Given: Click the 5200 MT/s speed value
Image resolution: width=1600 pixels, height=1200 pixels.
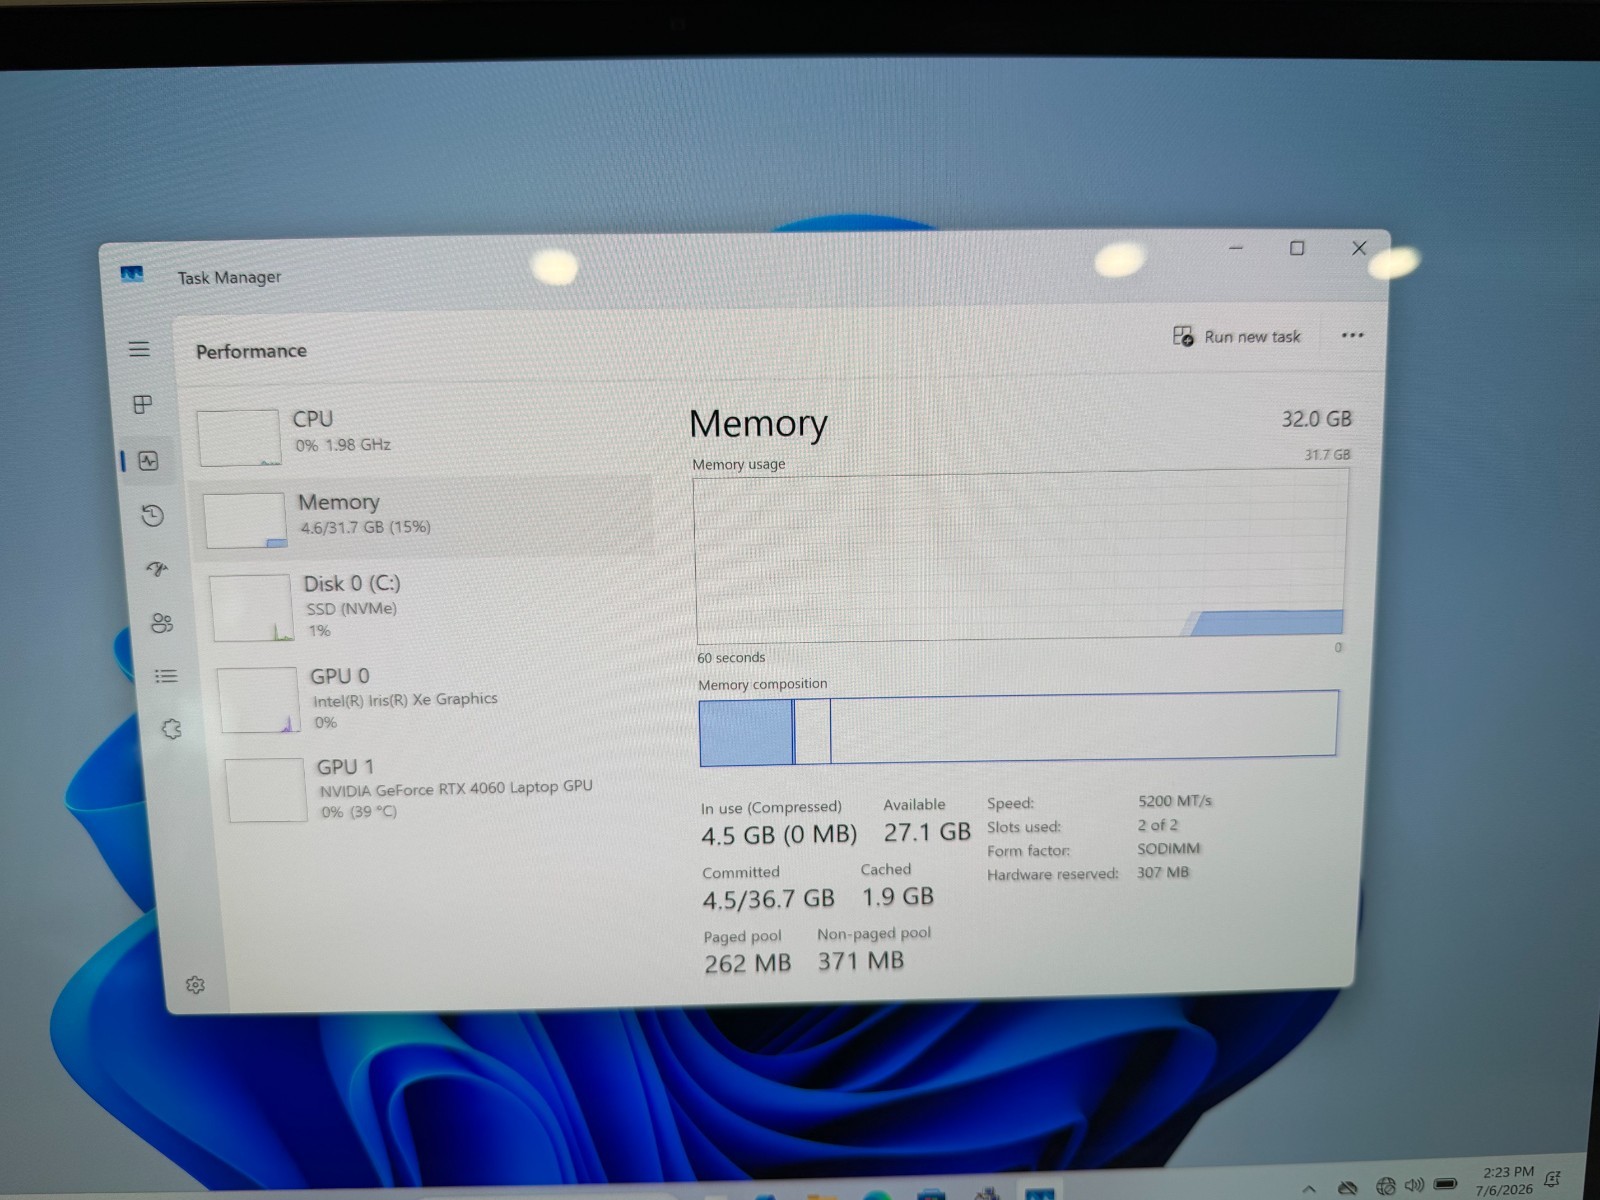Looking at the screenshot, I should click(1175, 801).
